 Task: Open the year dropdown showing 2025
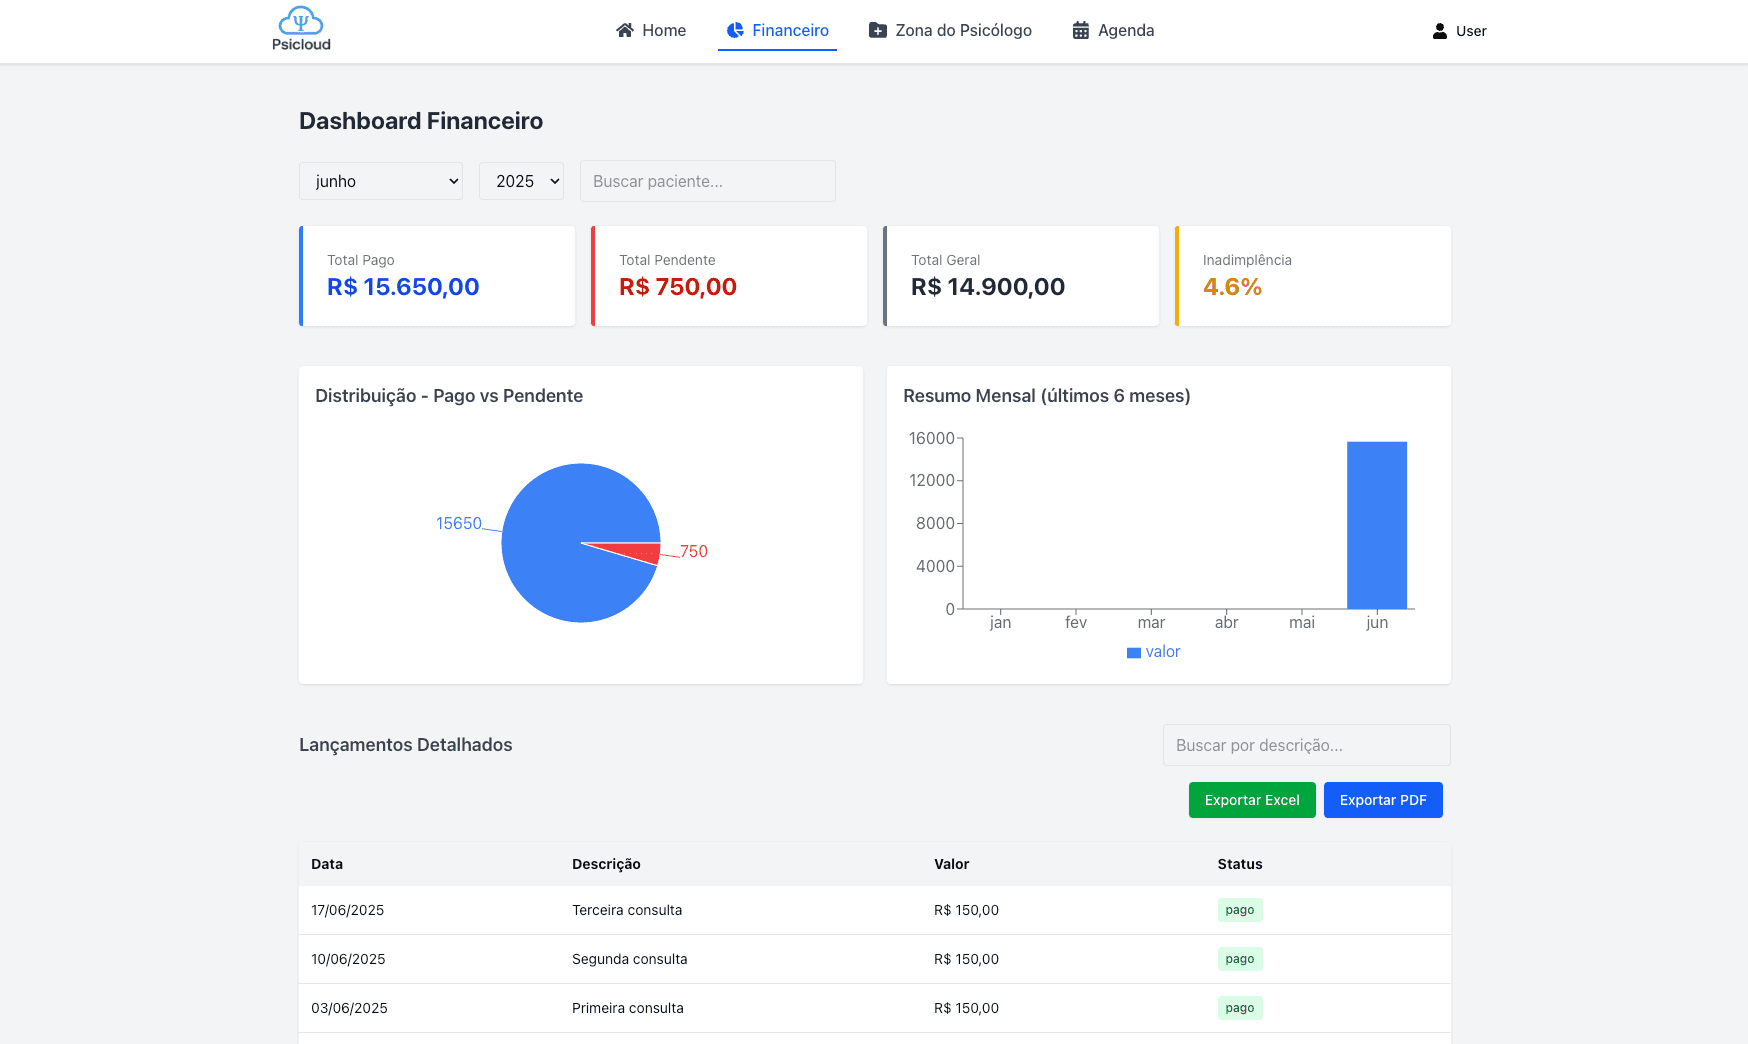point(521,181)
